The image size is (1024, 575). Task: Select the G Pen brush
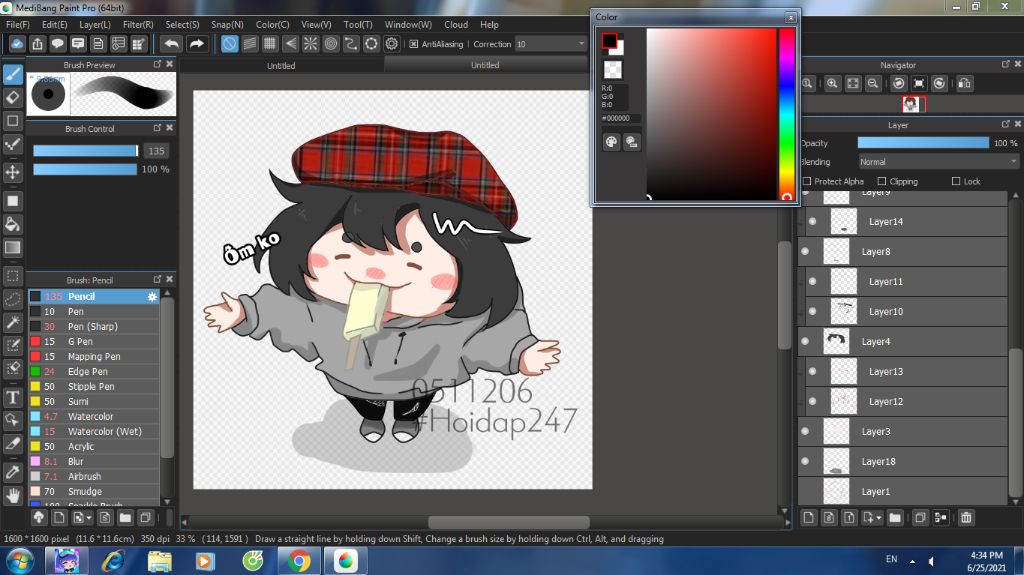pyautogui.click(x=94, y=341)
